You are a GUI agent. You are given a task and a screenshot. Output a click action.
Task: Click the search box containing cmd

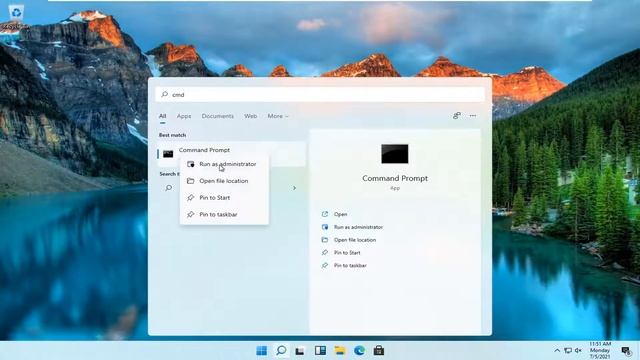click(320, 94)
